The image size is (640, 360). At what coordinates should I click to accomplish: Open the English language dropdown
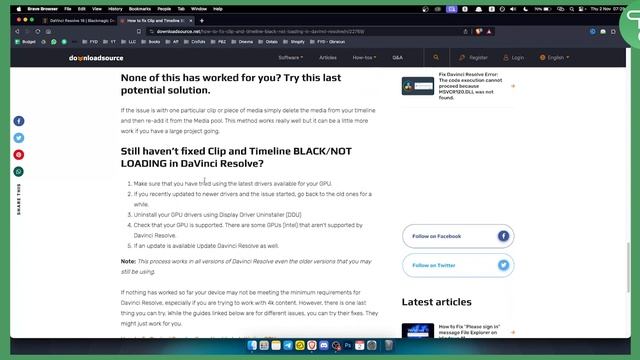(554, 58)
